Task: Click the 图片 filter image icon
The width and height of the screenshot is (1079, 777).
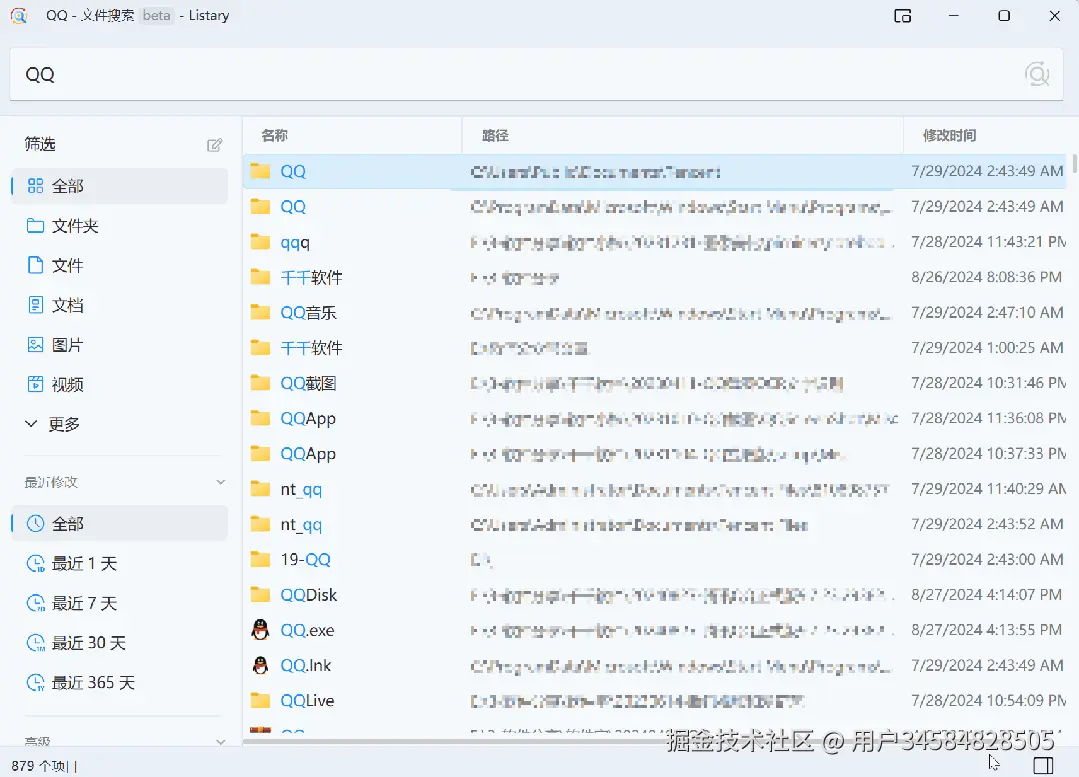Action: click(x=35, y=345)
